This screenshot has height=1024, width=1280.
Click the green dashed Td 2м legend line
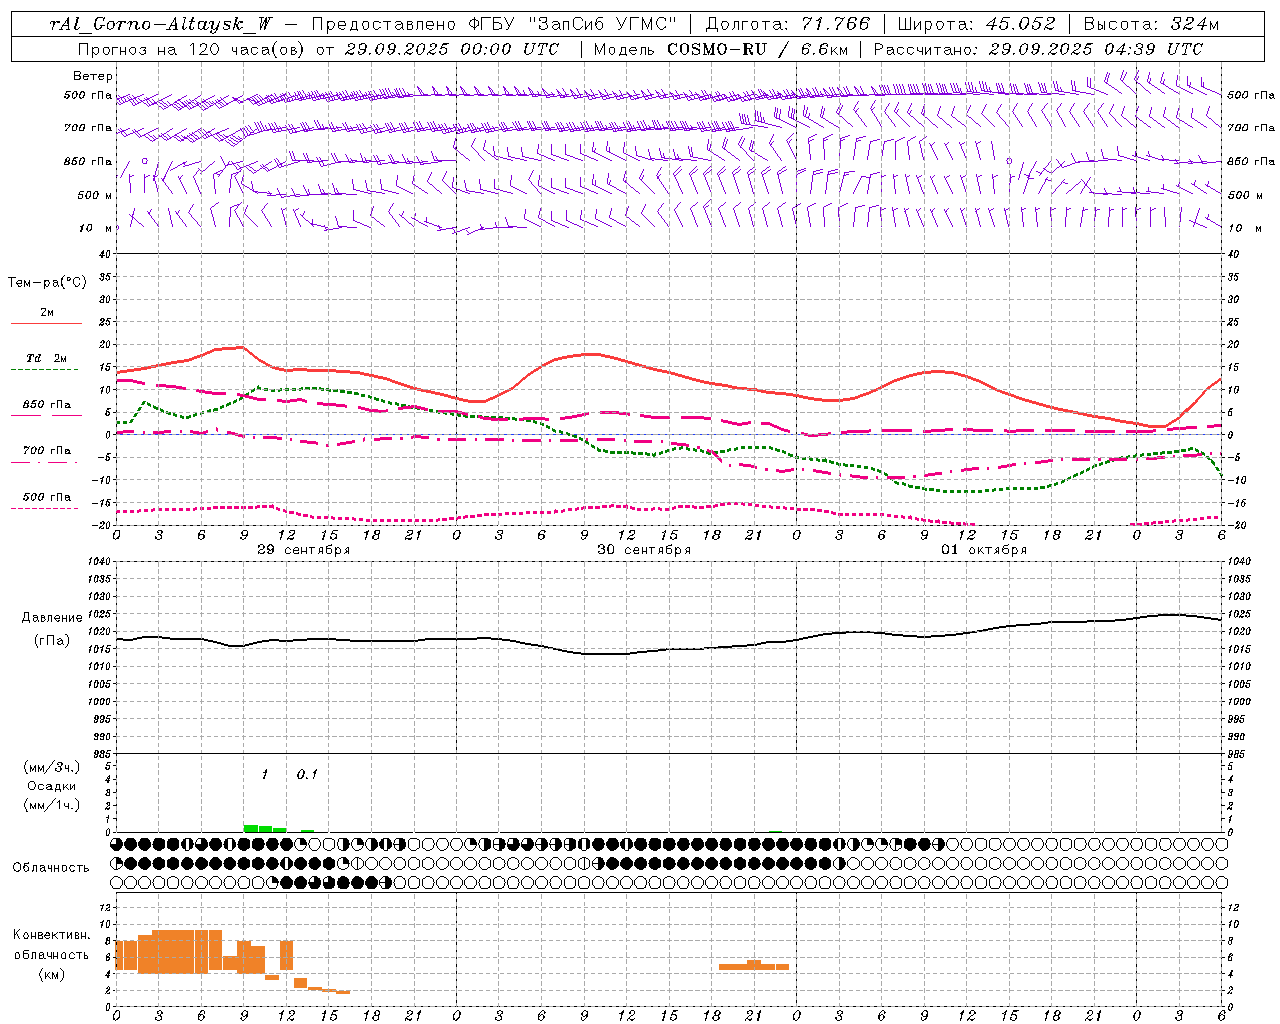point(46,370)
